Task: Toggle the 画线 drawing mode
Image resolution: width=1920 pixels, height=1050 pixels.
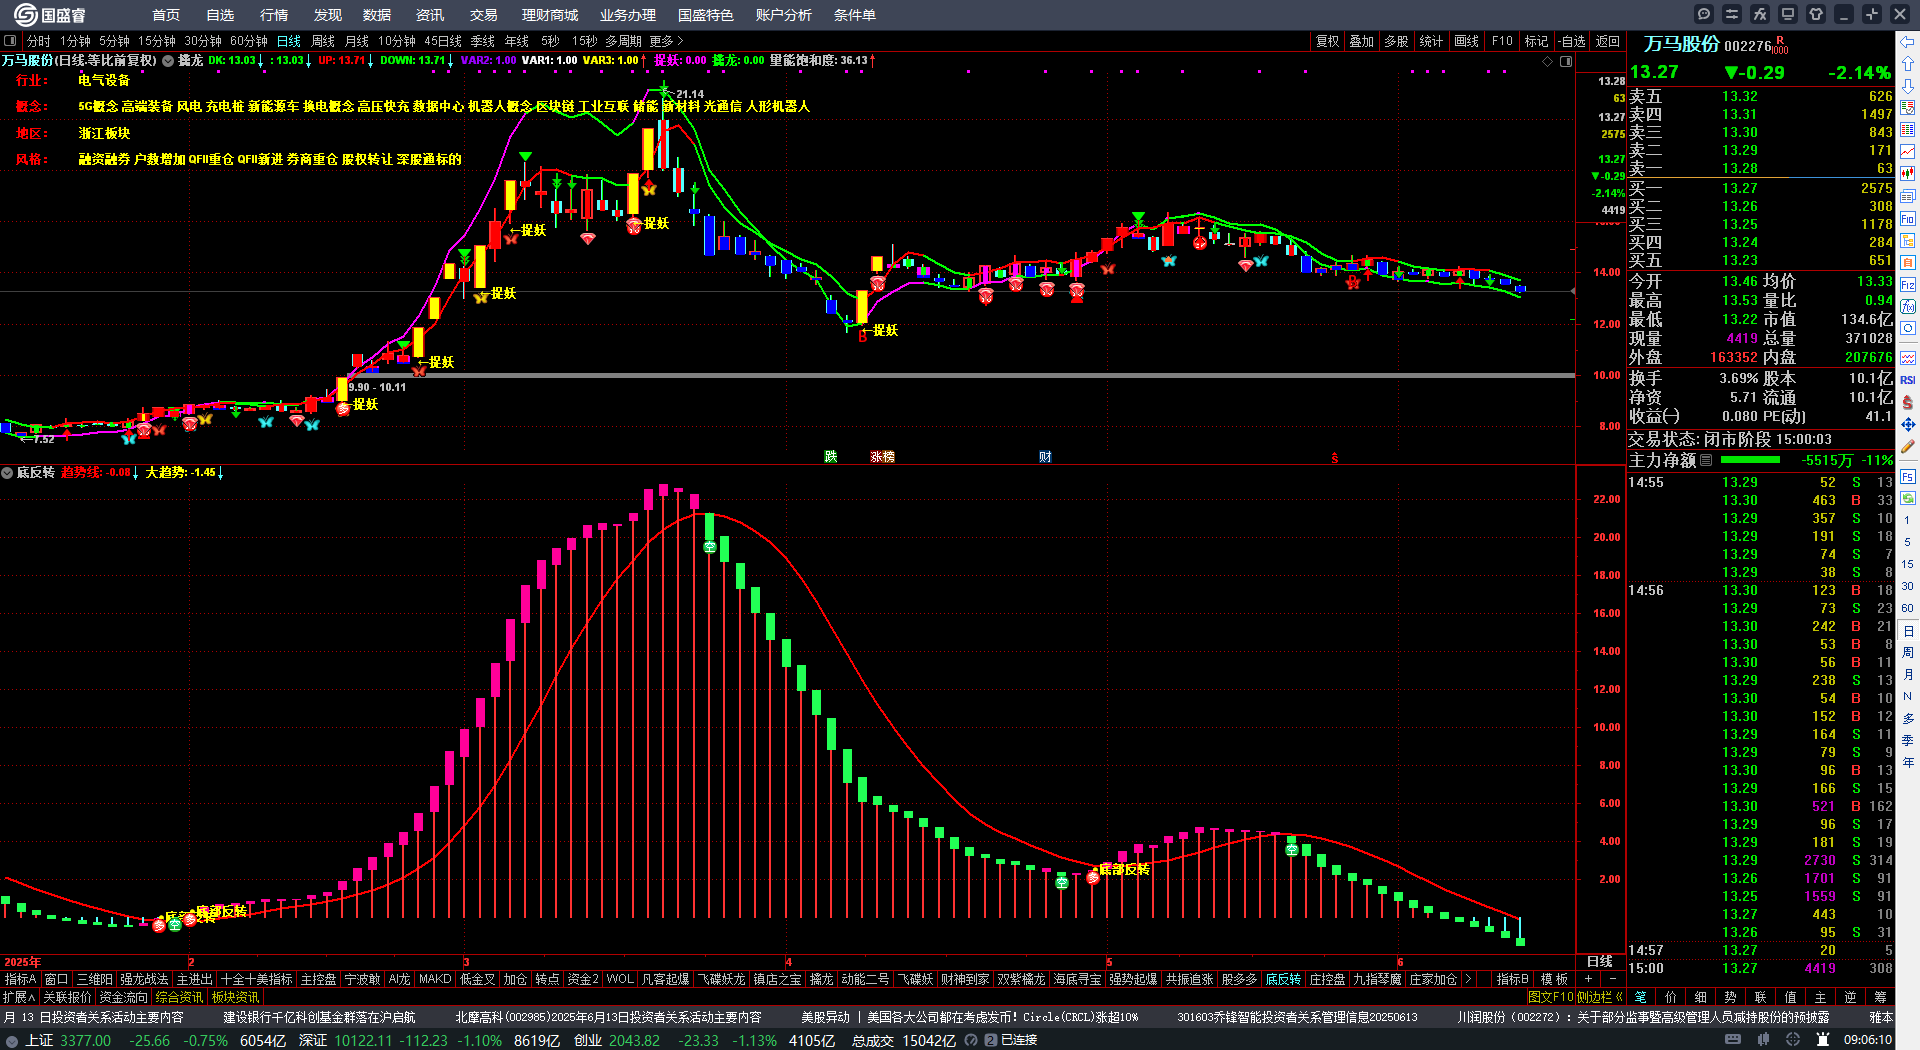Action: point(1466,41)
